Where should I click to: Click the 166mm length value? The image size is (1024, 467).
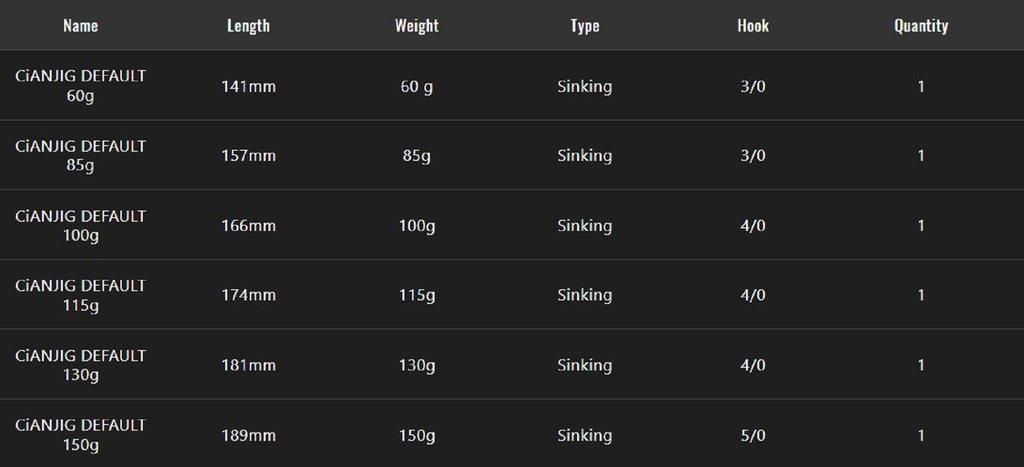coord(248,226)
